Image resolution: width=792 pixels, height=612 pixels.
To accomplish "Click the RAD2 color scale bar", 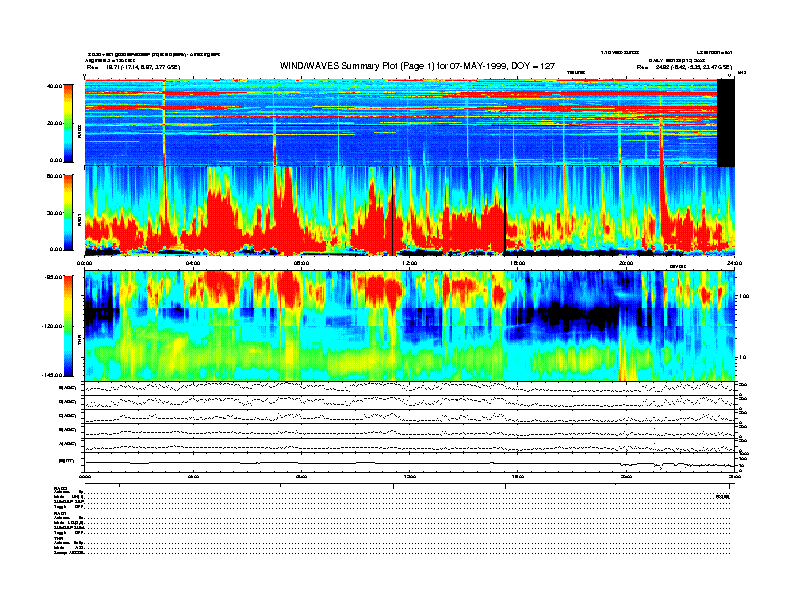I will tap(68, 123).
